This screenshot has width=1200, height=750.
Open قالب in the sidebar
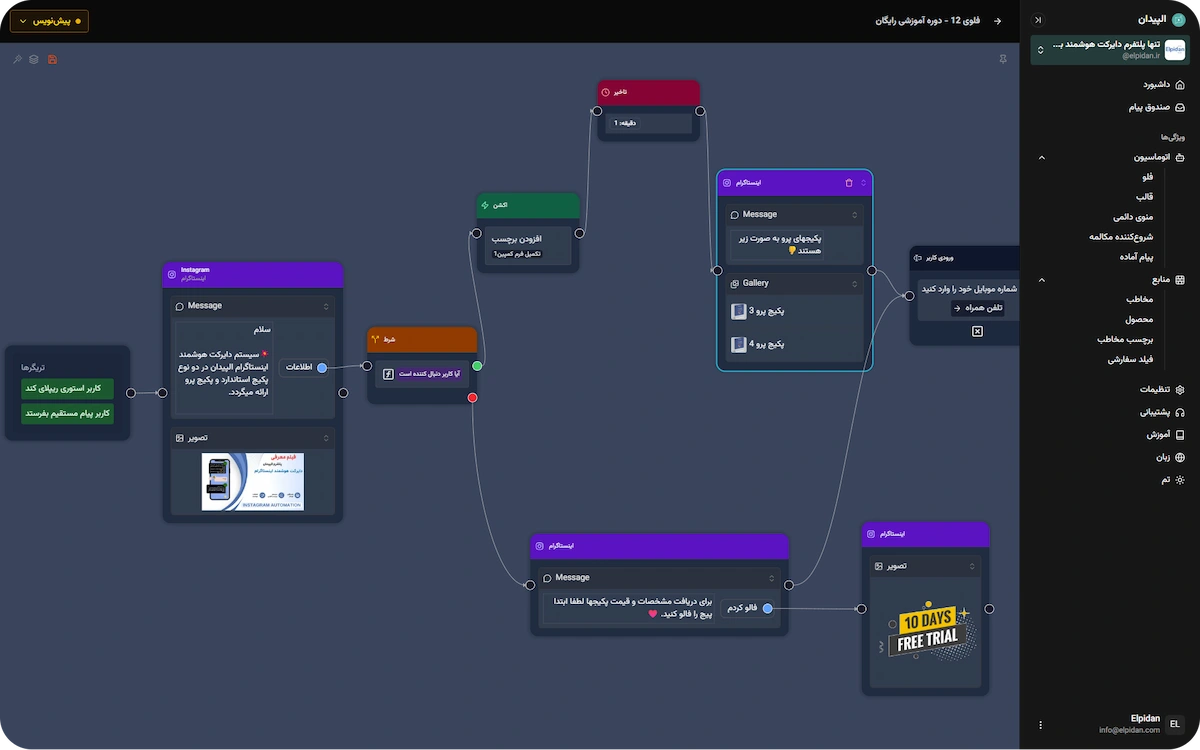pyautogui.click(x=1144, y=196)
